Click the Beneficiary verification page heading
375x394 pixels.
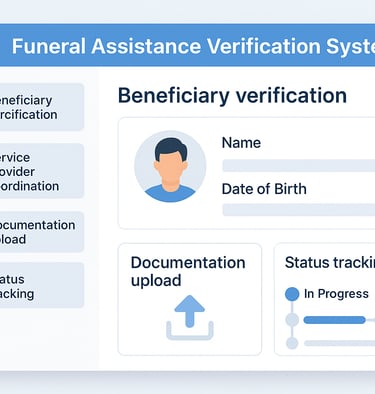(x=232, y=96)
